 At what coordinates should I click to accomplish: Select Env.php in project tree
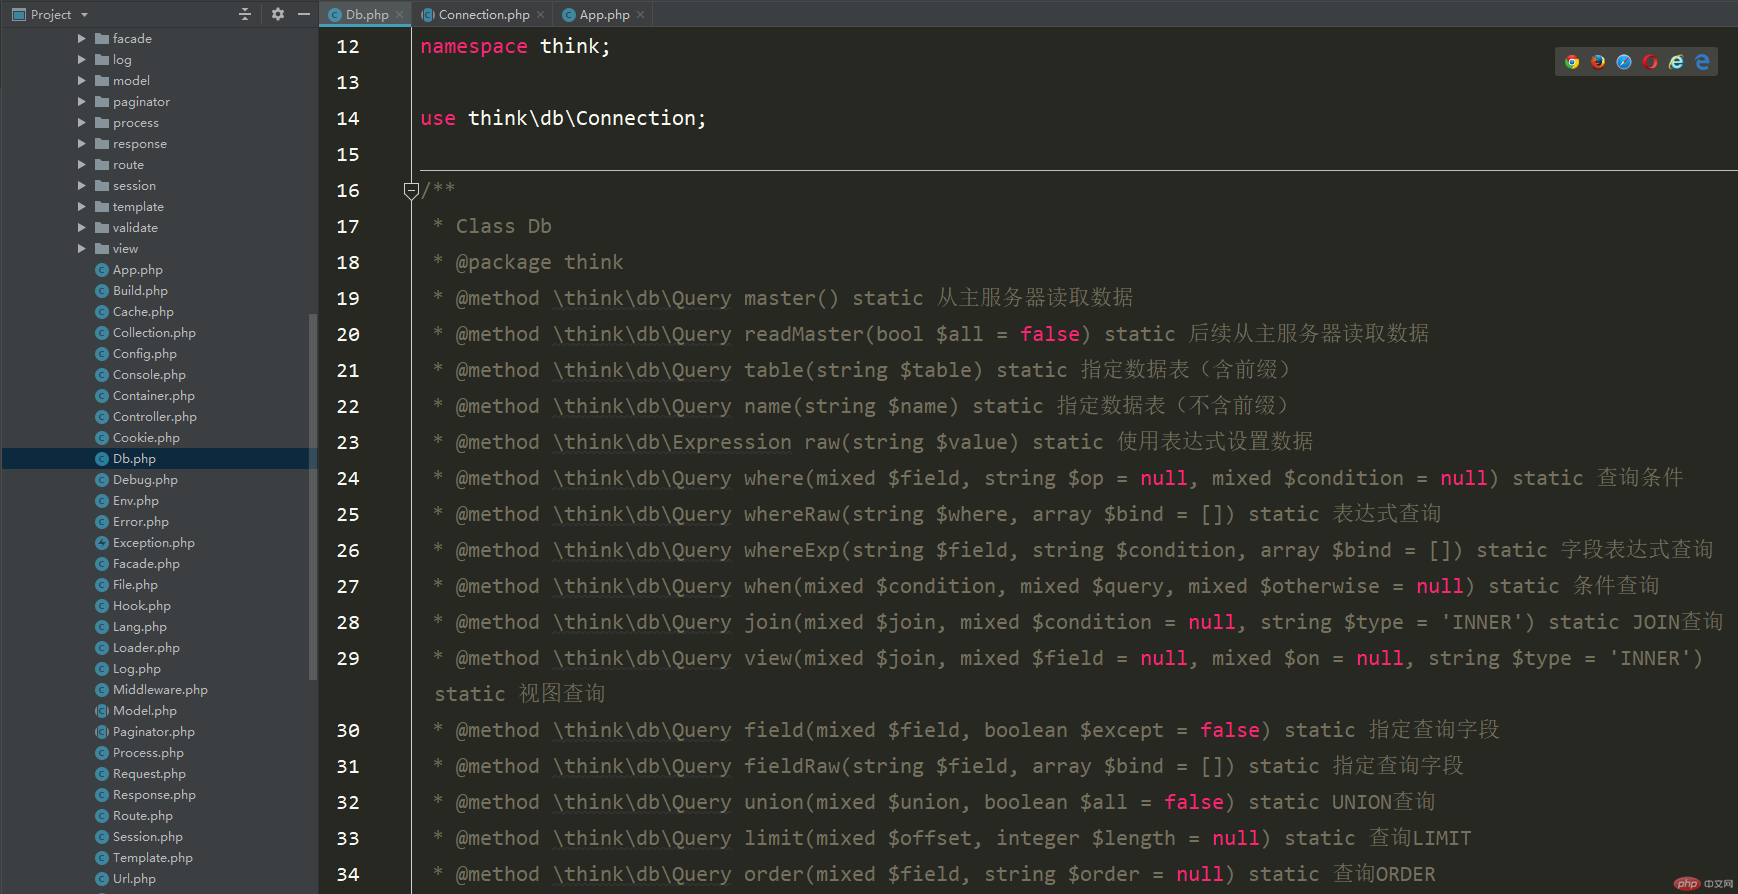127,501
